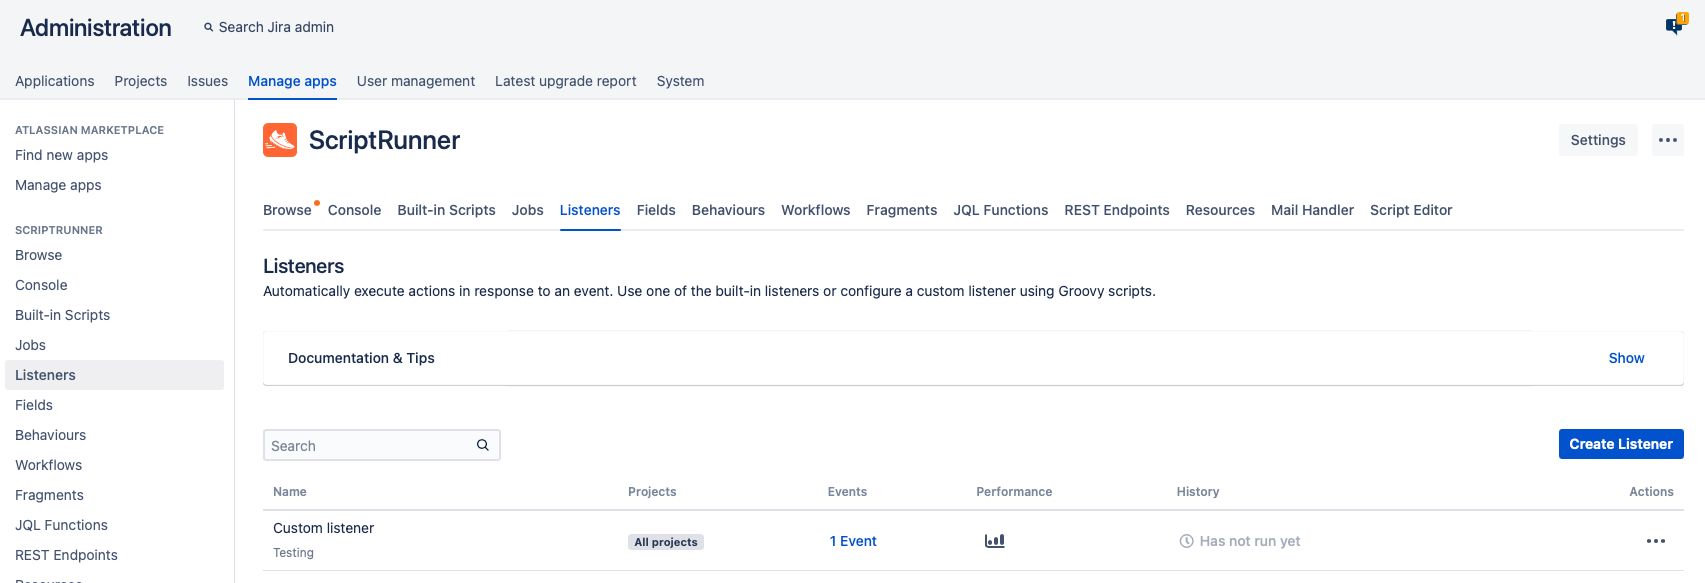Image resolution: width=1705 pixels, height=583 pixels.
Task: Click the Testing description text
Action: pyautogui.click(x=294, y=553)
